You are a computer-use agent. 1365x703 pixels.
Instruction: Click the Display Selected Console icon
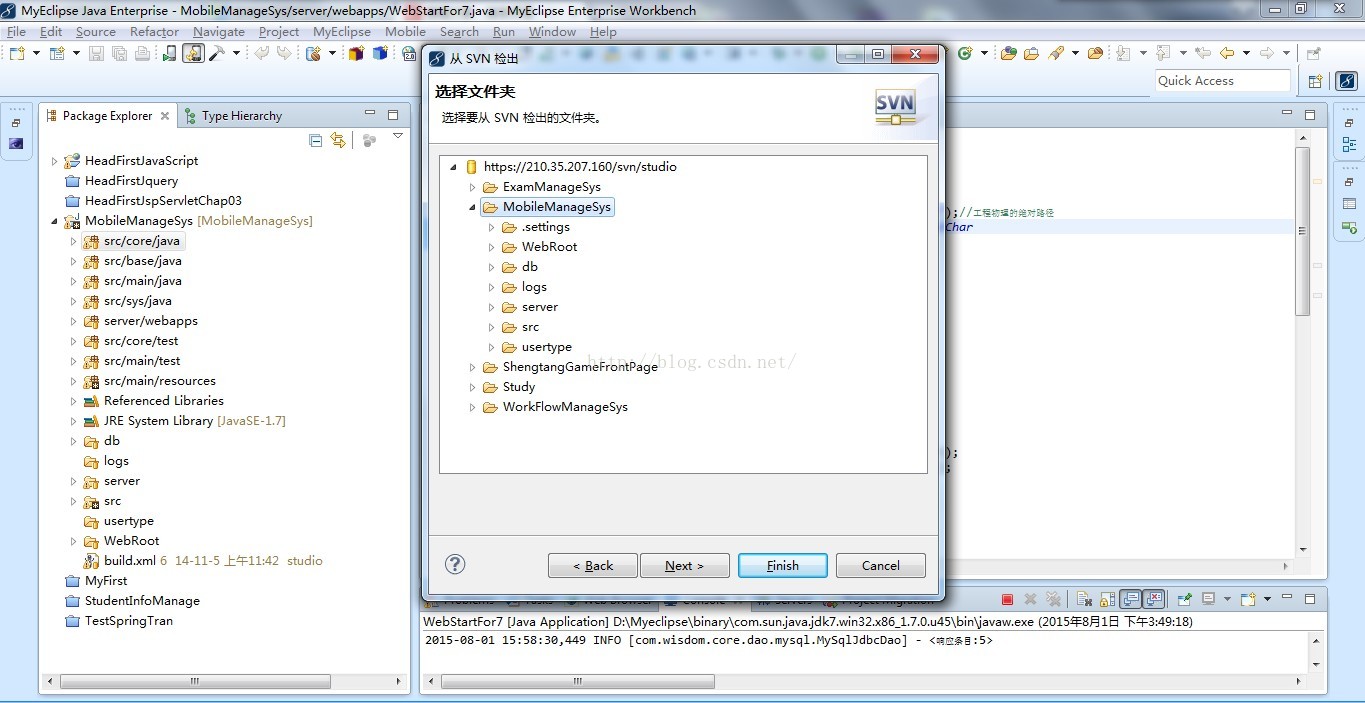pyautogui.click(x=1209, y=599)
